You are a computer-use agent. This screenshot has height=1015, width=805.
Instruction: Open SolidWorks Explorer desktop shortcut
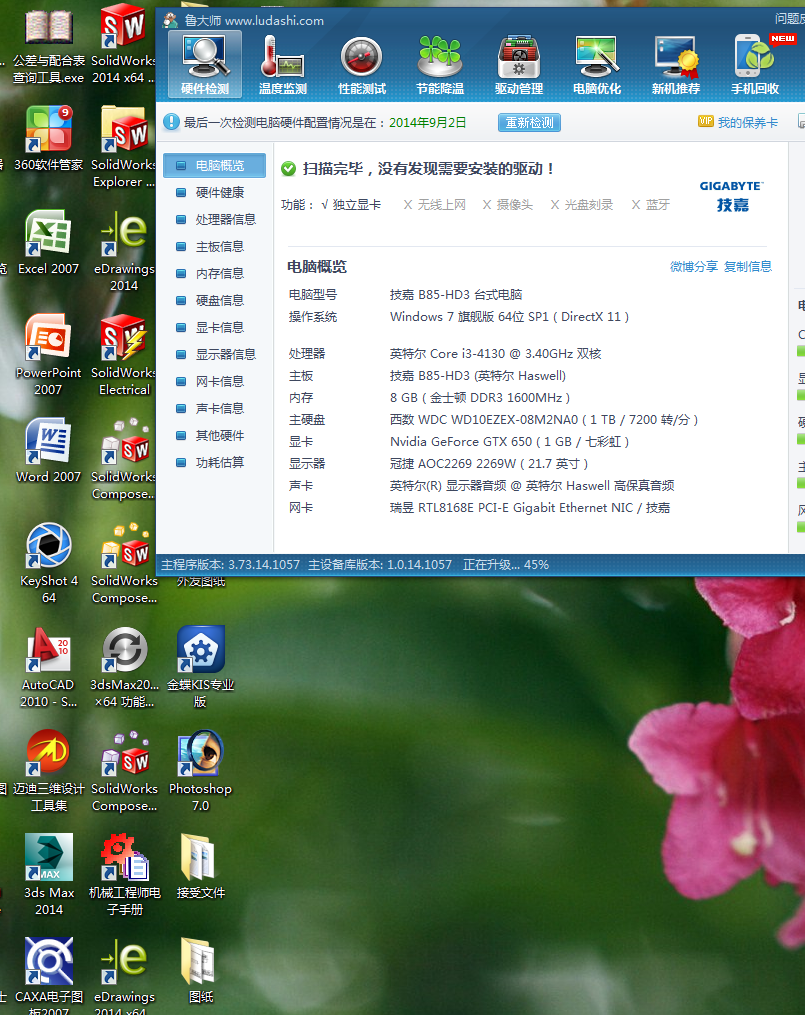coord(124,147)
